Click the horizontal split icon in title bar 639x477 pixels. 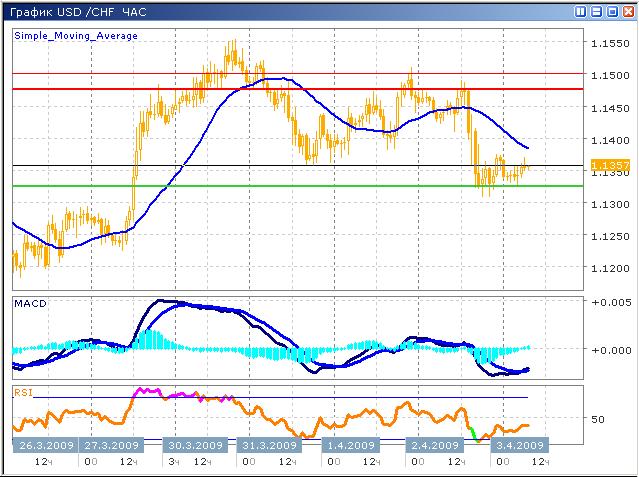pos(597,11)
